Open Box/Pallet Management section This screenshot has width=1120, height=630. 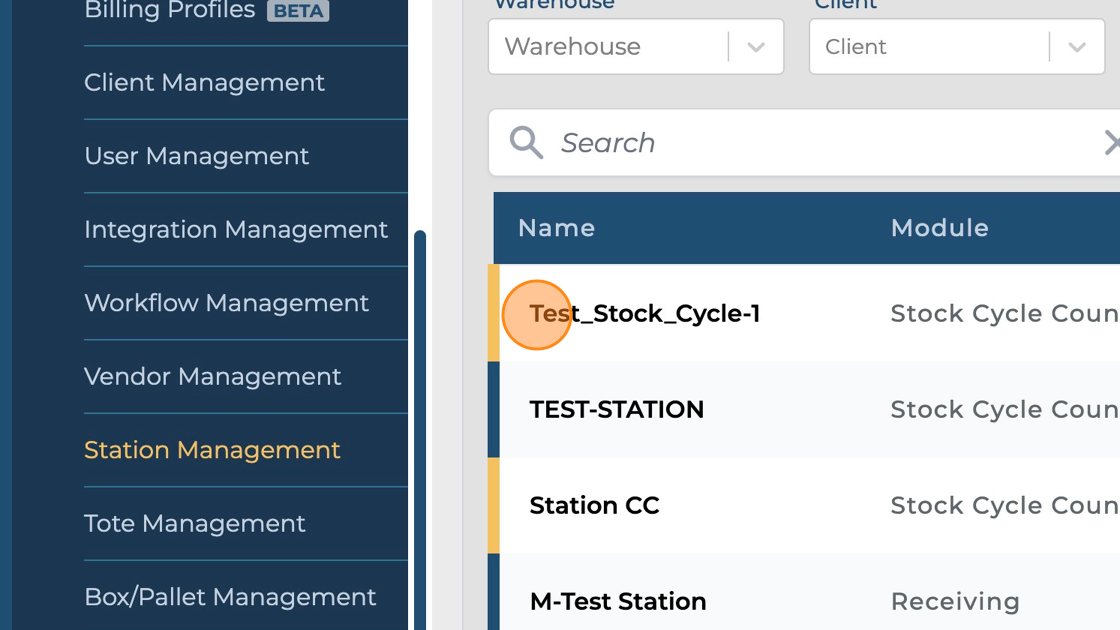[x=230, y=597]
